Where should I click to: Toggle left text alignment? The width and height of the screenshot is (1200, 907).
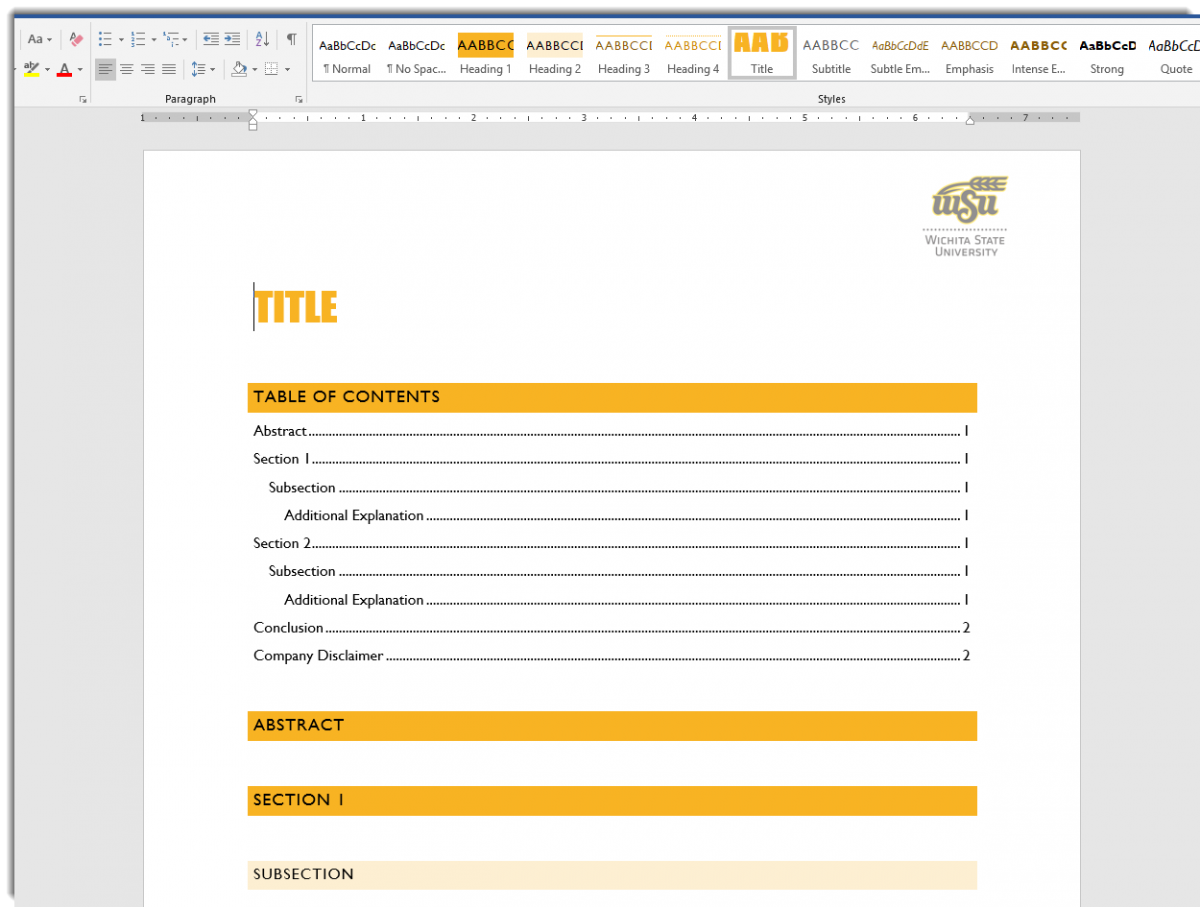[x=105, y=69]
